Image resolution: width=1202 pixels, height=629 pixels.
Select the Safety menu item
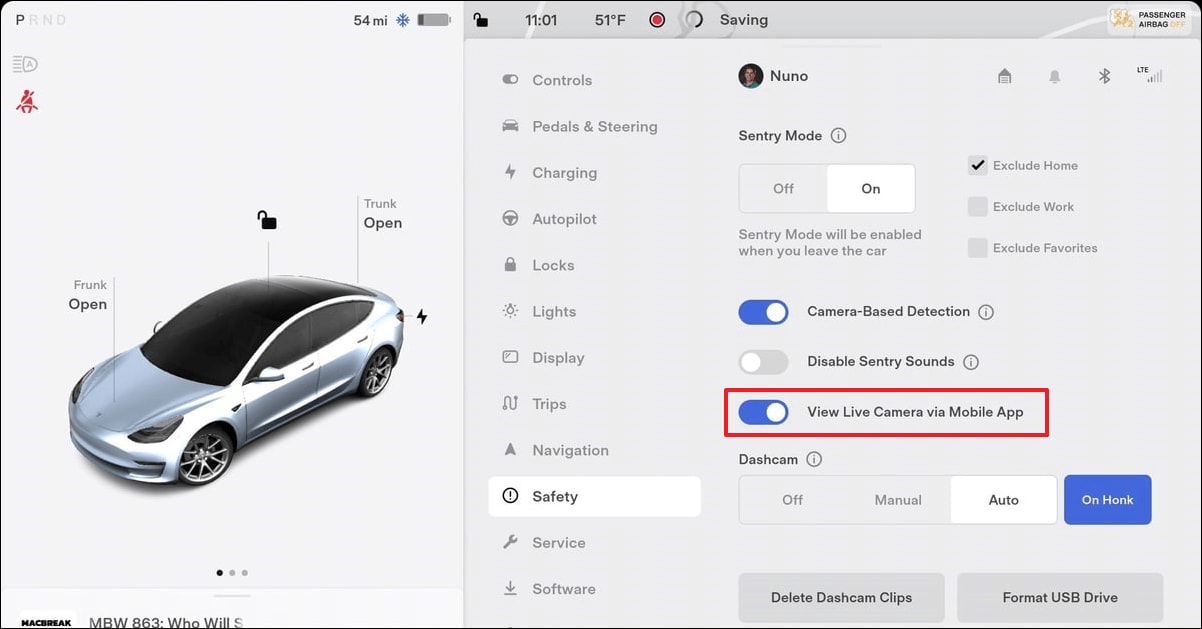pyautogui.click(x=595, y=496)
